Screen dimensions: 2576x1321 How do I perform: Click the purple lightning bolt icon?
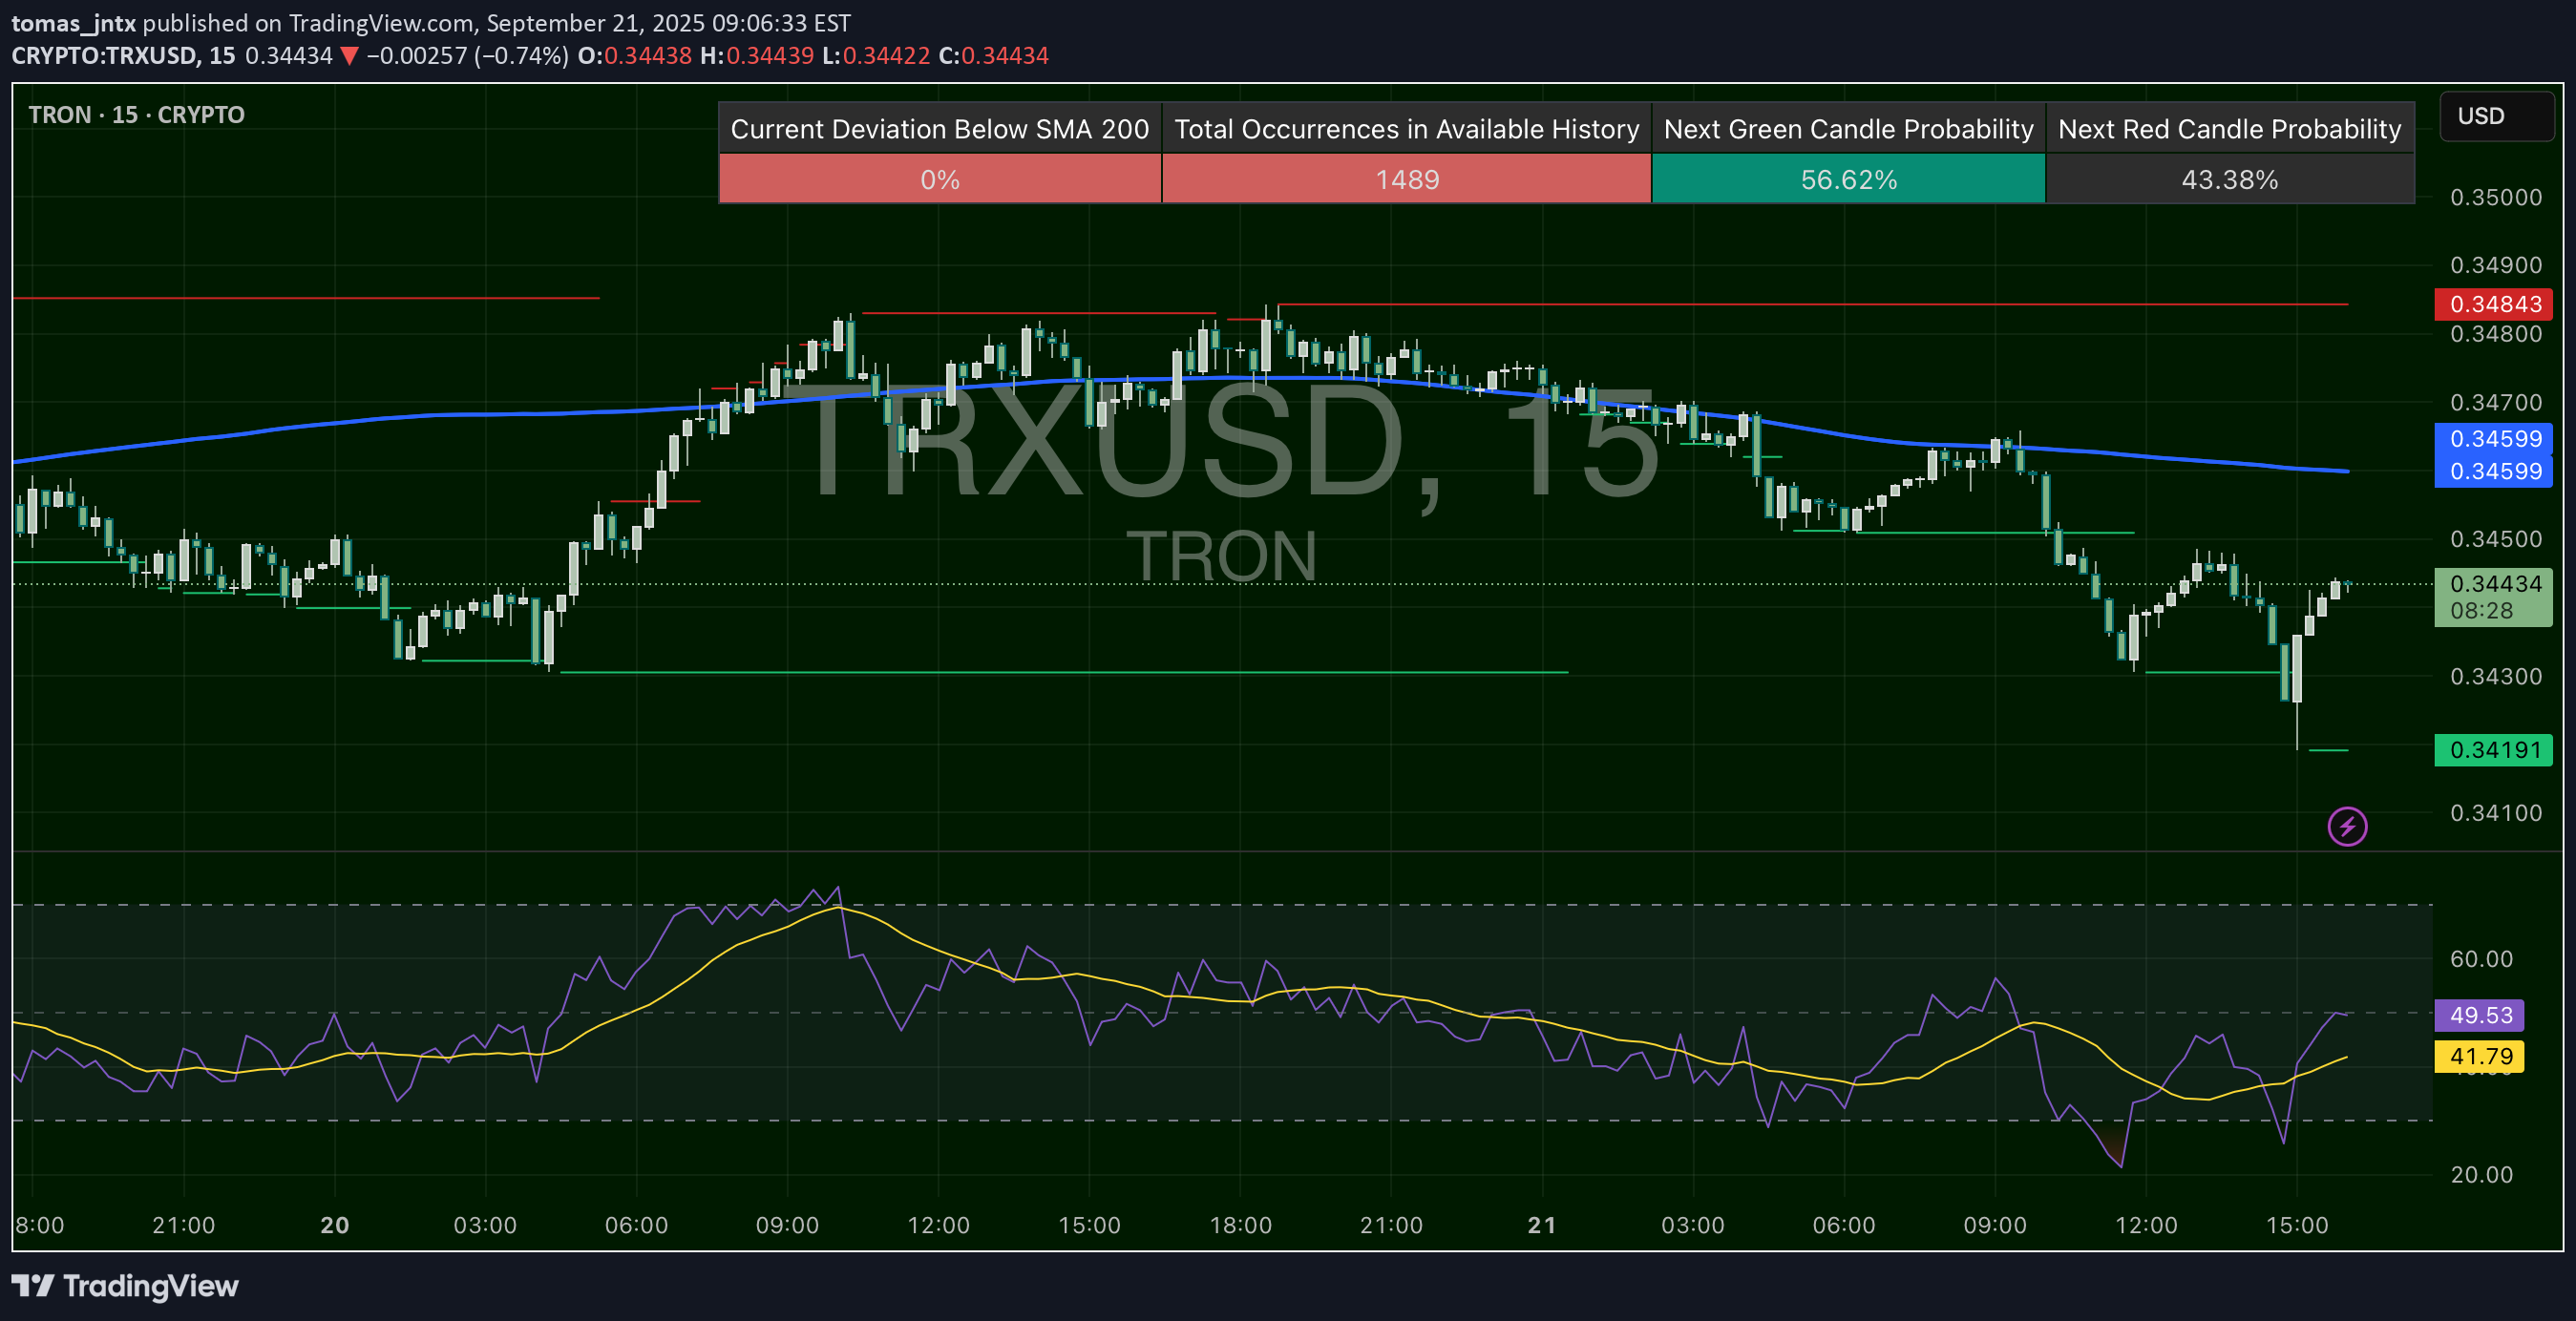point(2347,826)
